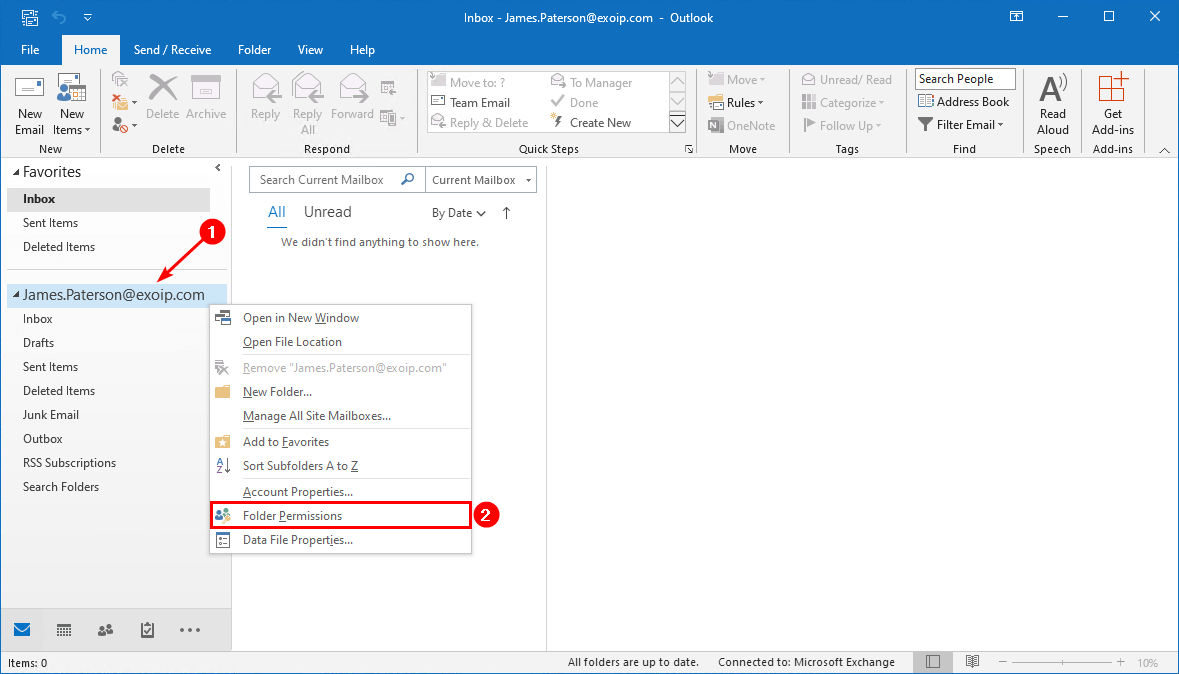Toggle Unread/Read message status
Image resolution: width=1179 pixels, height=674 pixels.
pyautogui.click(x=847, y=78)
